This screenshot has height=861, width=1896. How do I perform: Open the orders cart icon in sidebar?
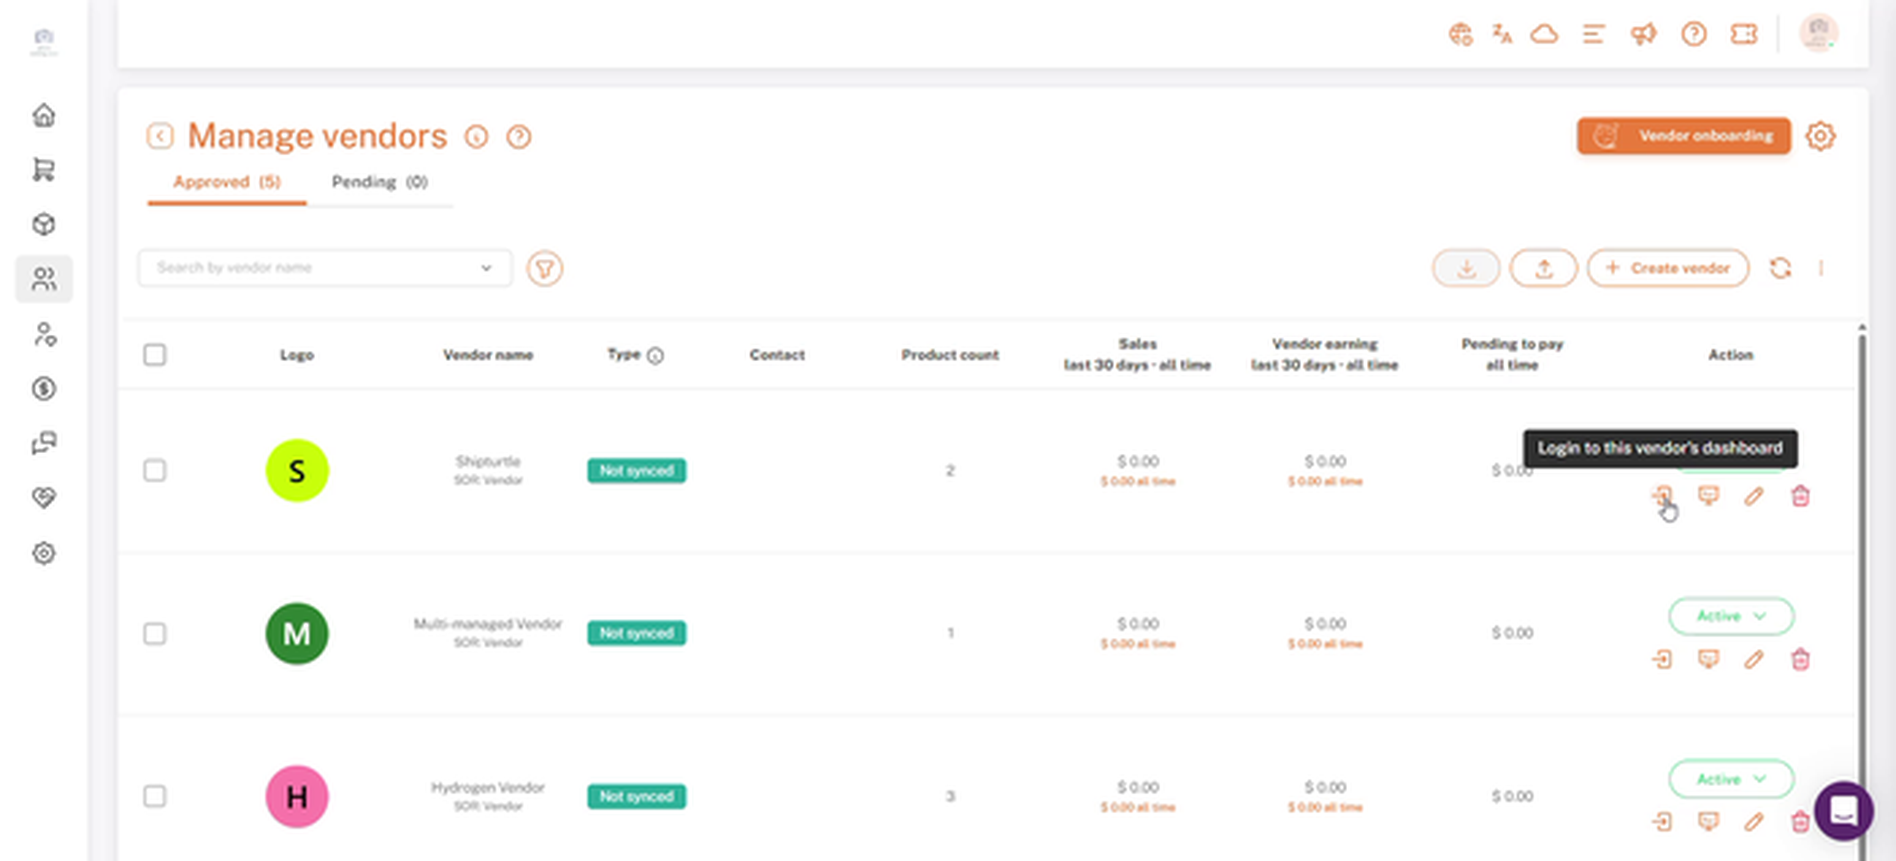(x=44, y=170)
